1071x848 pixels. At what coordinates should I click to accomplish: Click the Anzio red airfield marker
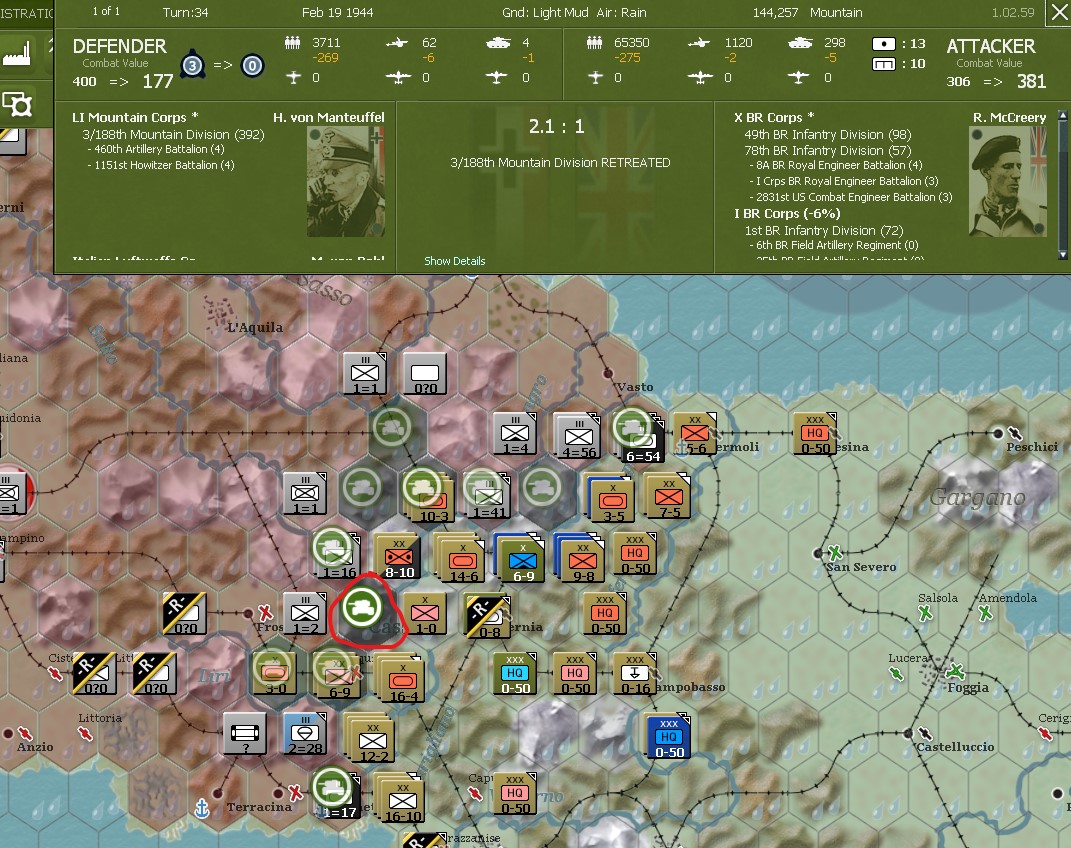25,733
